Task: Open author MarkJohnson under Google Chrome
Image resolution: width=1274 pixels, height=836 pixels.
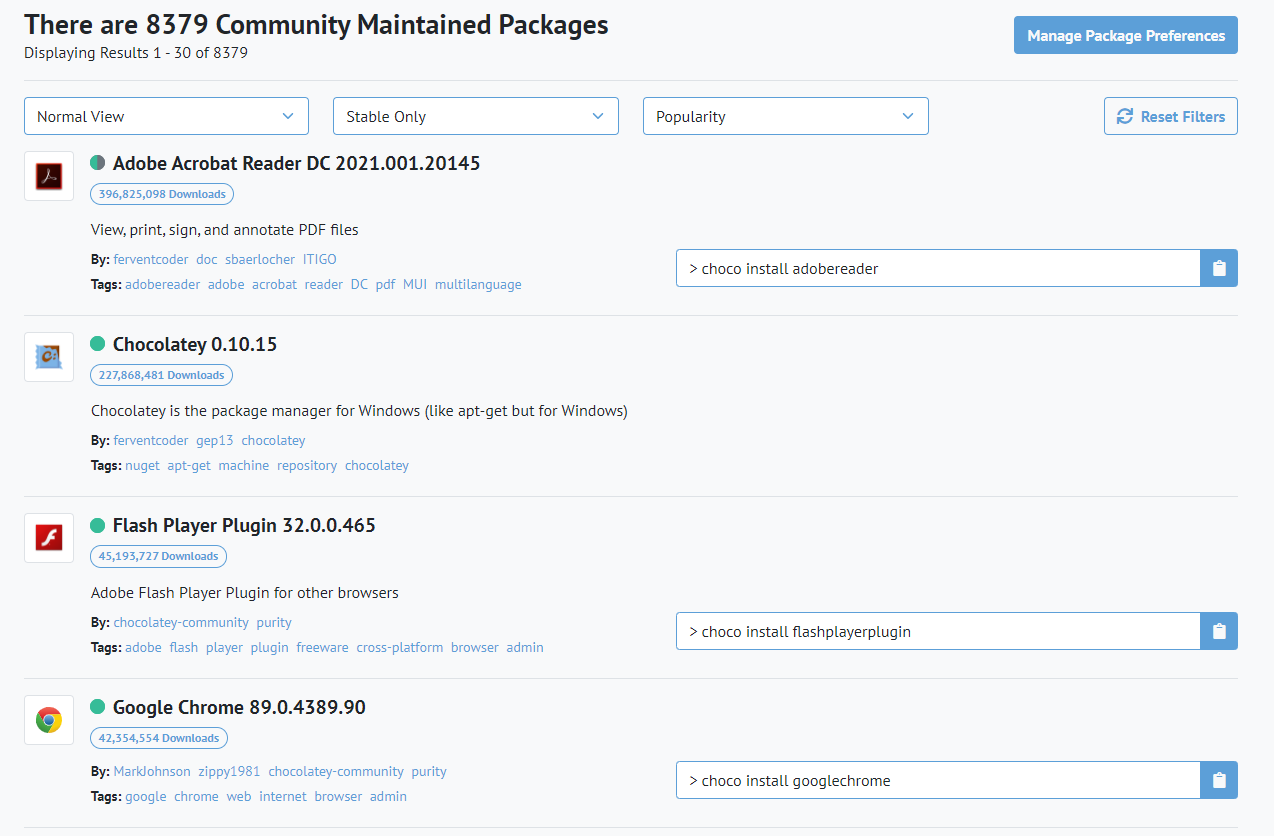Action: coord(152,771)
